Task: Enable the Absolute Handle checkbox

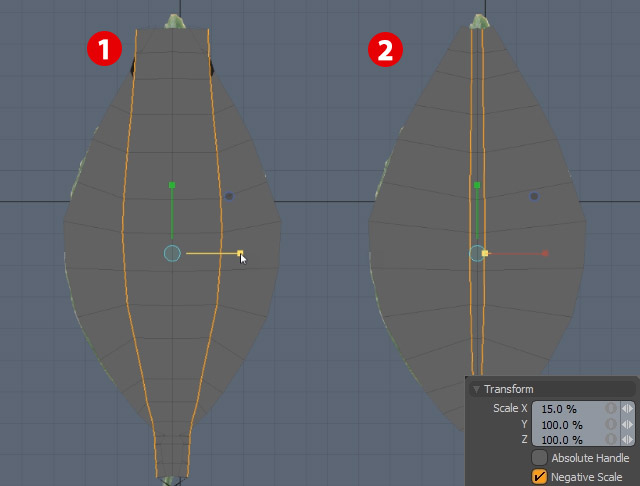Action: (x=539, y=458)
